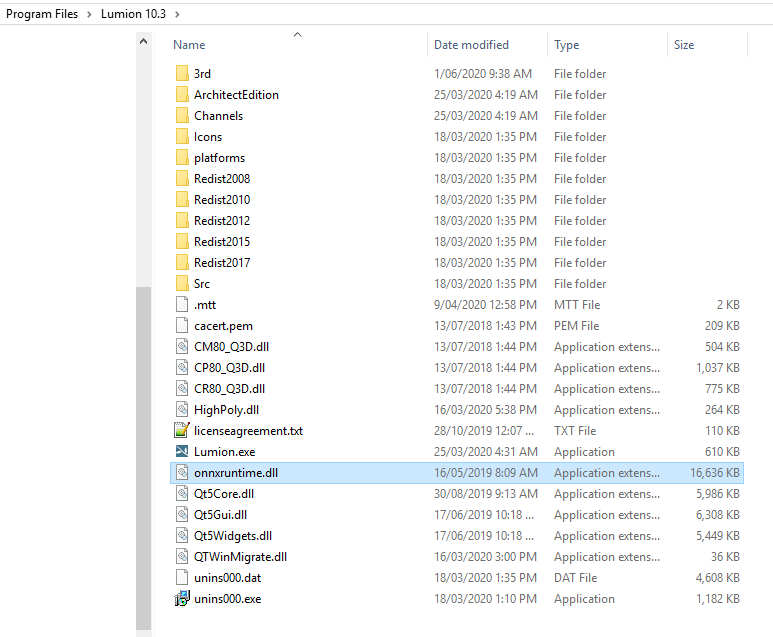Click the Type column header
Image resolution: width=773 pixels, height=637 pixels.
(x=567, y=45)
